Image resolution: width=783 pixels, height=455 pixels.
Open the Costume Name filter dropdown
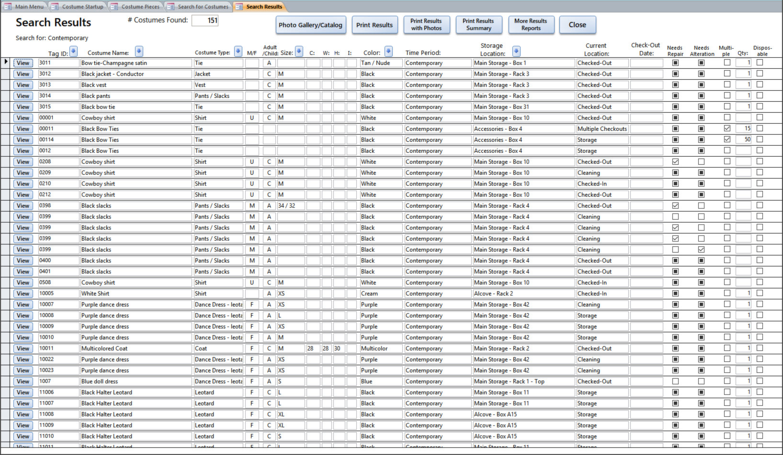point(139,51)
